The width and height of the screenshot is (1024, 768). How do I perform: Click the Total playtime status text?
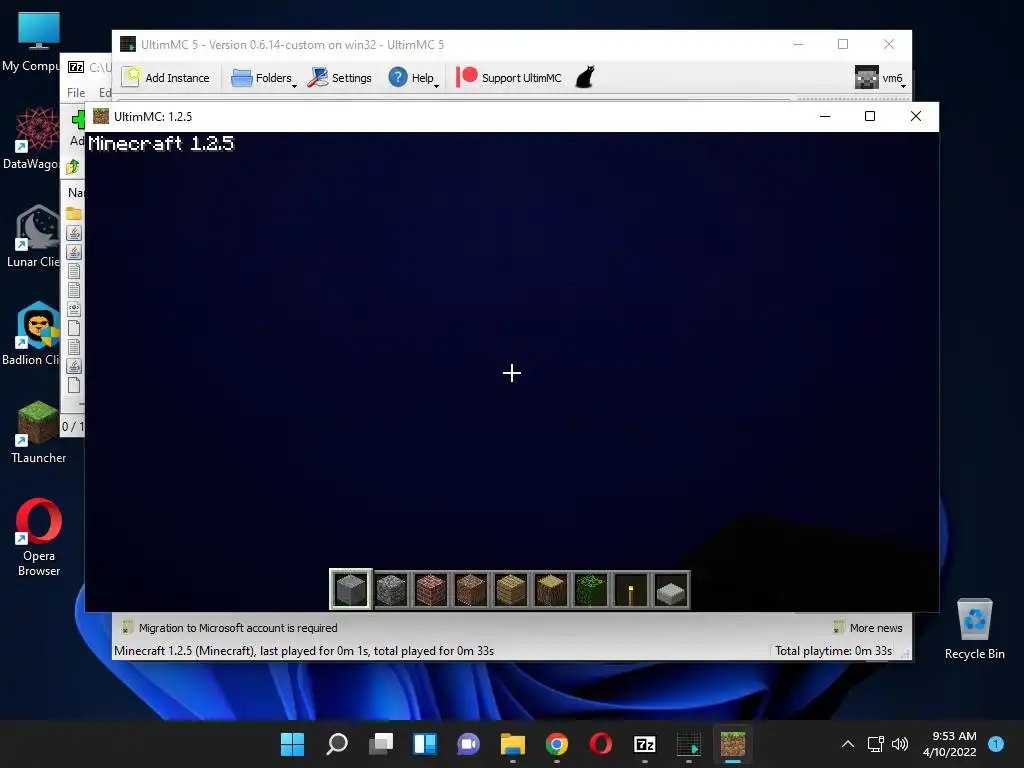(x=833, y=651)
